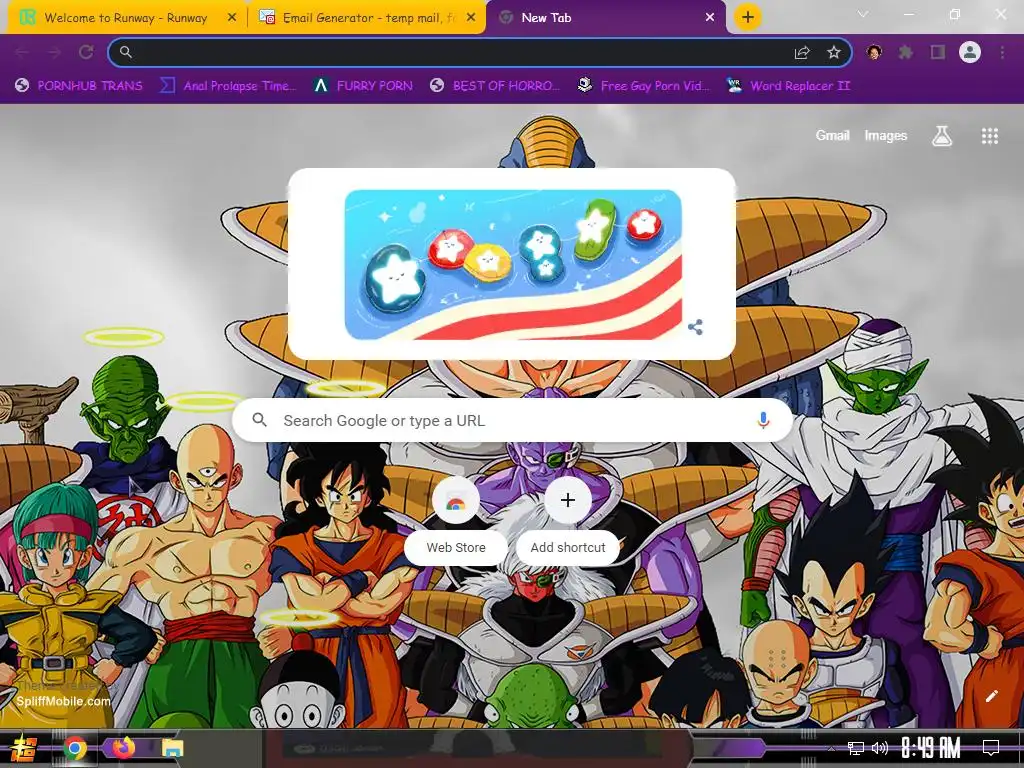
Task: Launch Firefox from the taskbar
Action: pyautogui.click(x=123, y=747)
